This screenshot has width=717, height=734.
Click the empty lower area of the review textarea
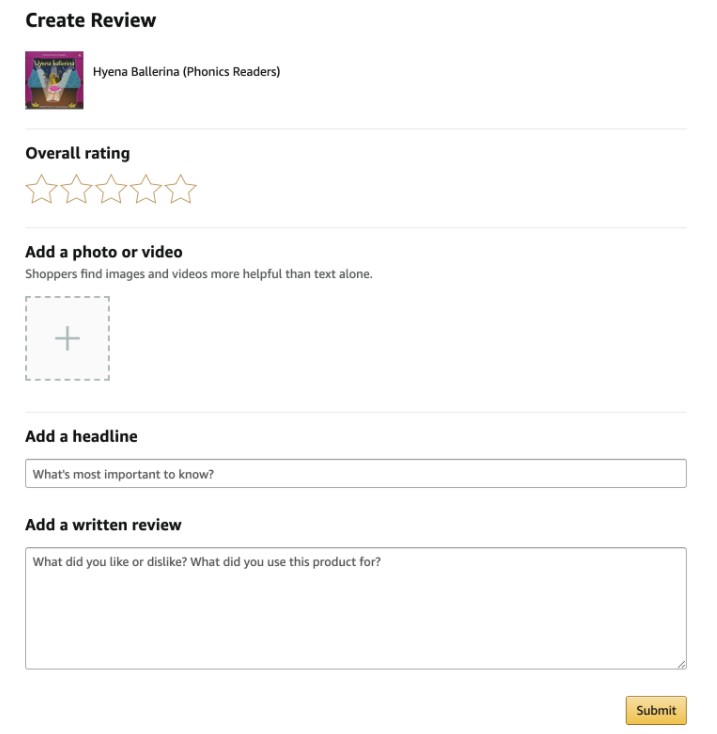click(x=356, y=627)
